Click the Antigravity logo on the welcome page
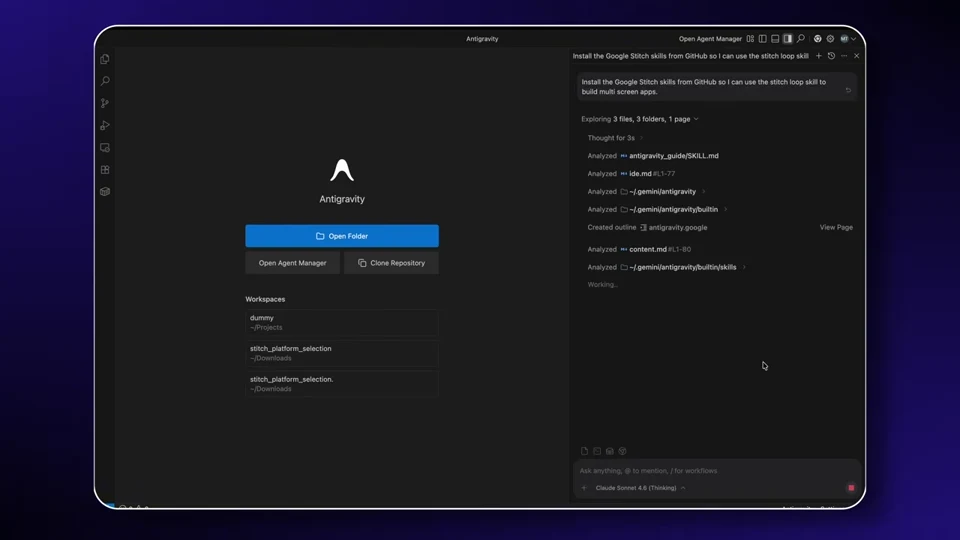 (x=342, y=170)
